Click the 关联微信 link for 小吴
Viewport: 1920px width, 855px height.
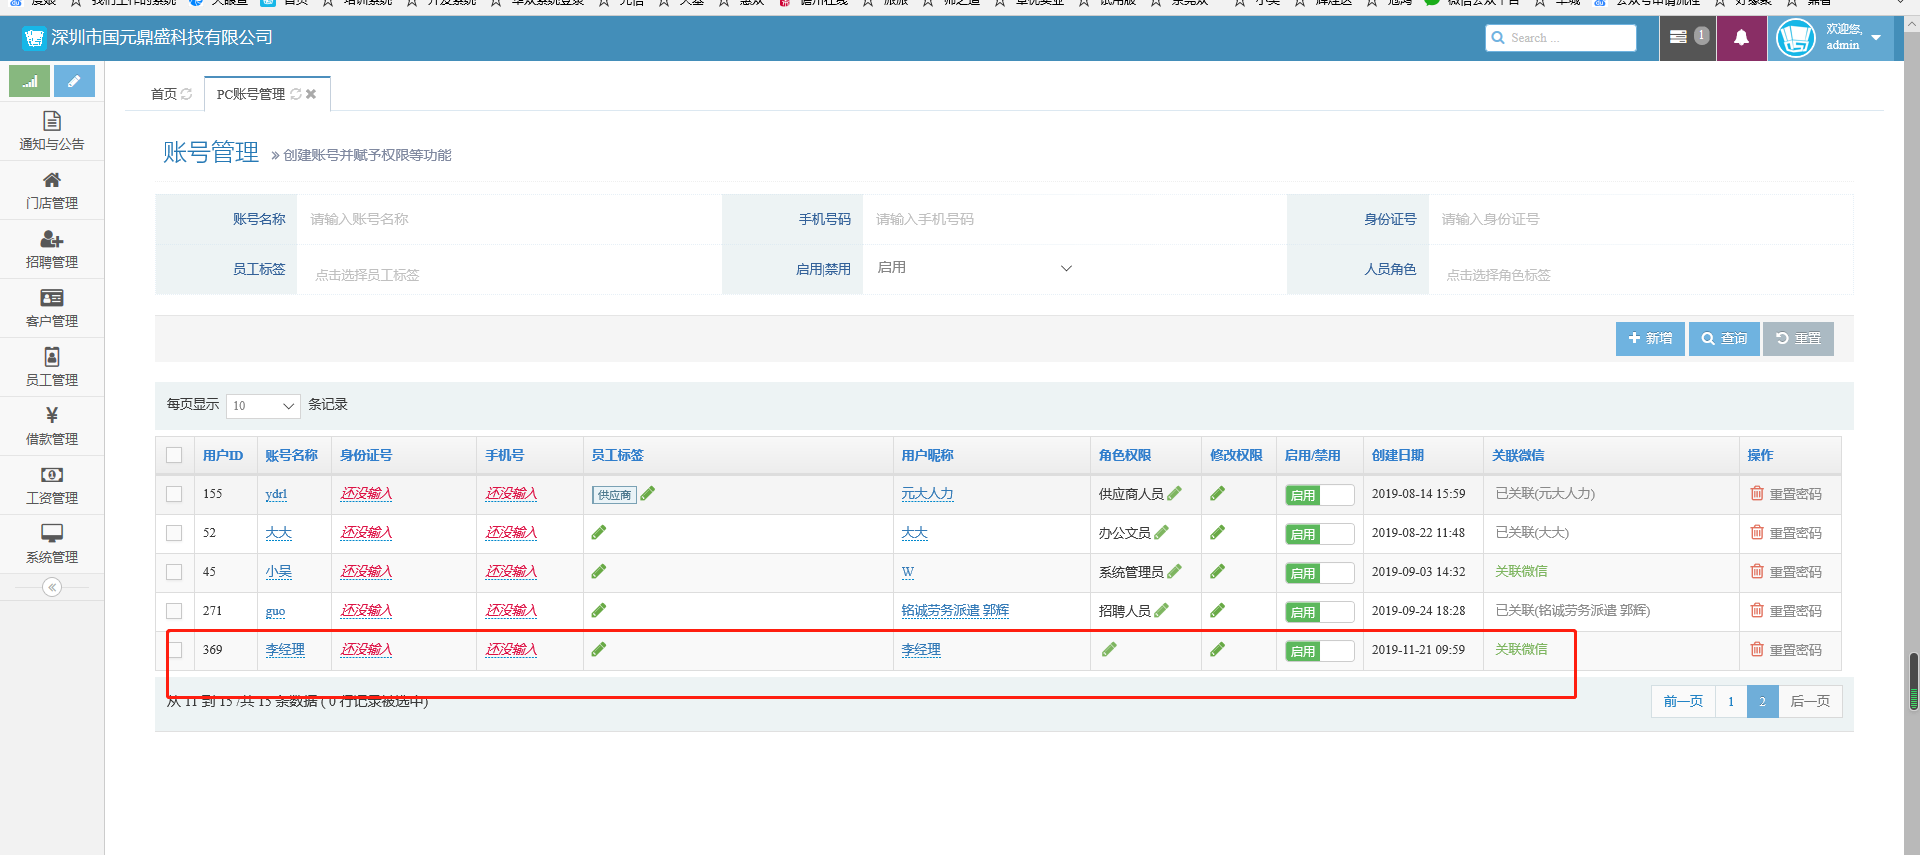(1521, 572)
